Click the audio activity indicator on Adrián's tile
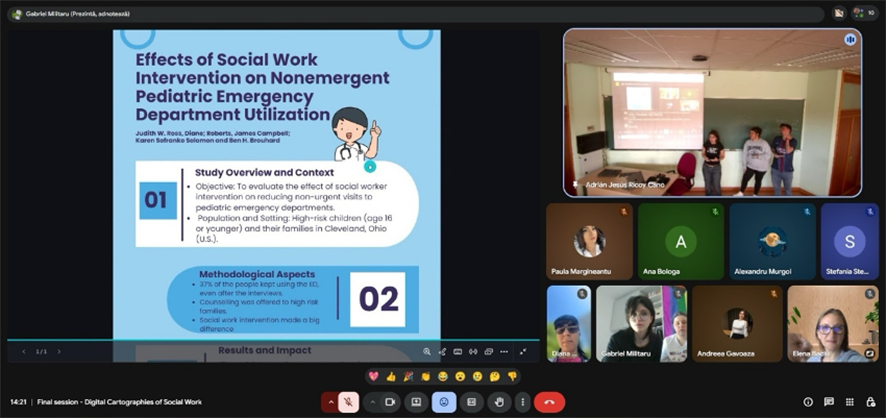886x418 pixels. 850,40
